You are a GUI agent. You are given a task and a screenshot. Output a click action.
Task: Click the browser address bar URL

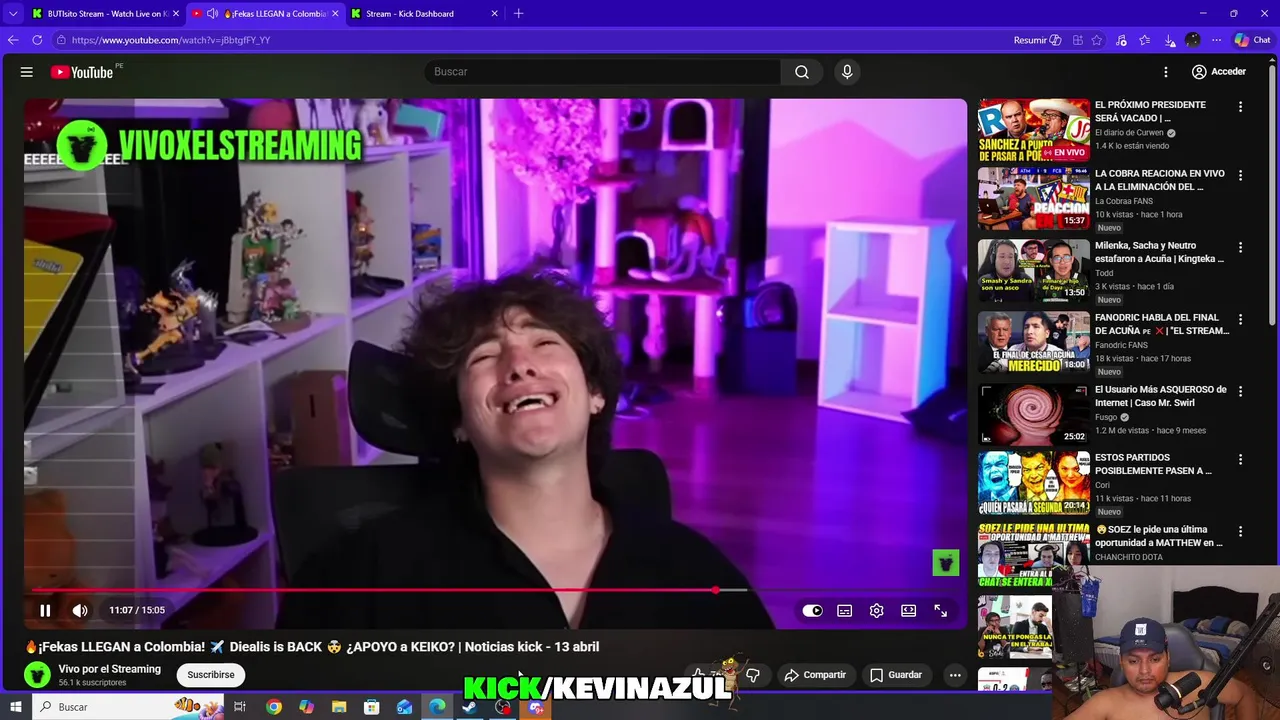pos(171,40)
